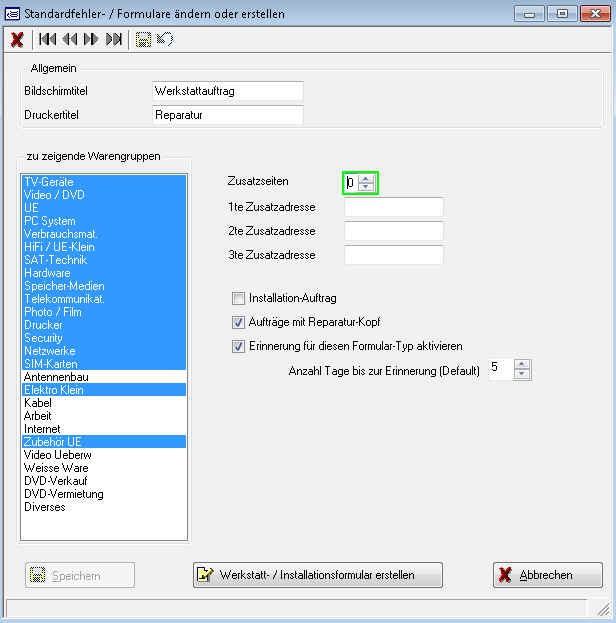Viewport: 616px width, 623px height.
Task: Uncheck Aufträge mit Reparatur-Kopf
Action: [x=238, y=322]
